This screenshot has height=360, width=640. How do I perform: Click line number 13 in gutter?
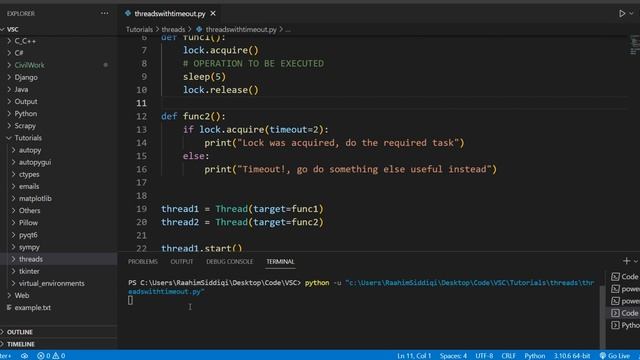click(x=141, y=129)
